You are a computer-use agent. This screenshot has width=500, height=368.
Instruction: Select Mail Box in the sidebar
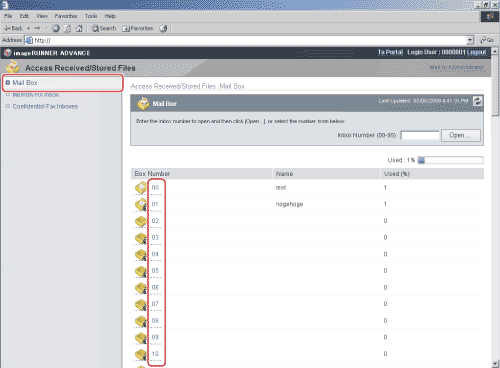tap(25, 83)
